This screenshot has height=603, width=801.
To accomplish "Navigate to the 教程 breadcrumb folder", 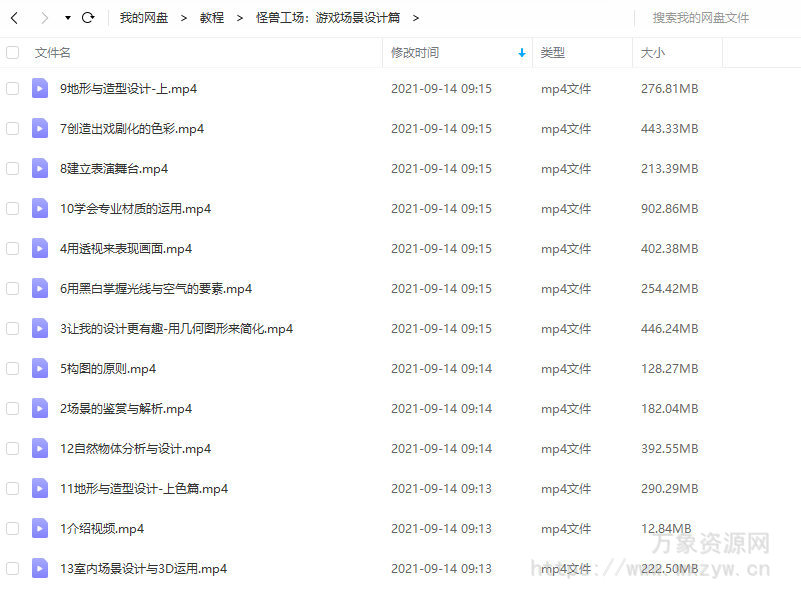I will [x=211, y=17].
